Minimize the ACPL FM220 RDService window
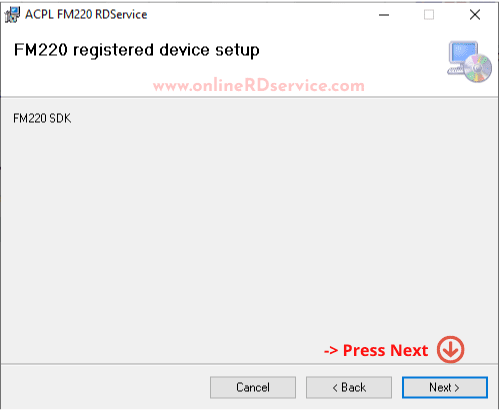Image resolution: width=499 pixels, height=411 pixels. 384,15
